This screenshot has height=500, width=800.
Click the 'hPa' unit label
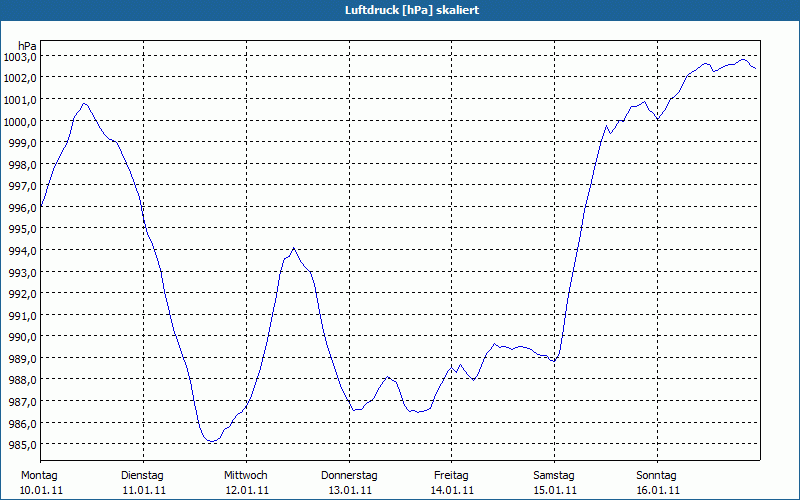click(x=28, y=46)
